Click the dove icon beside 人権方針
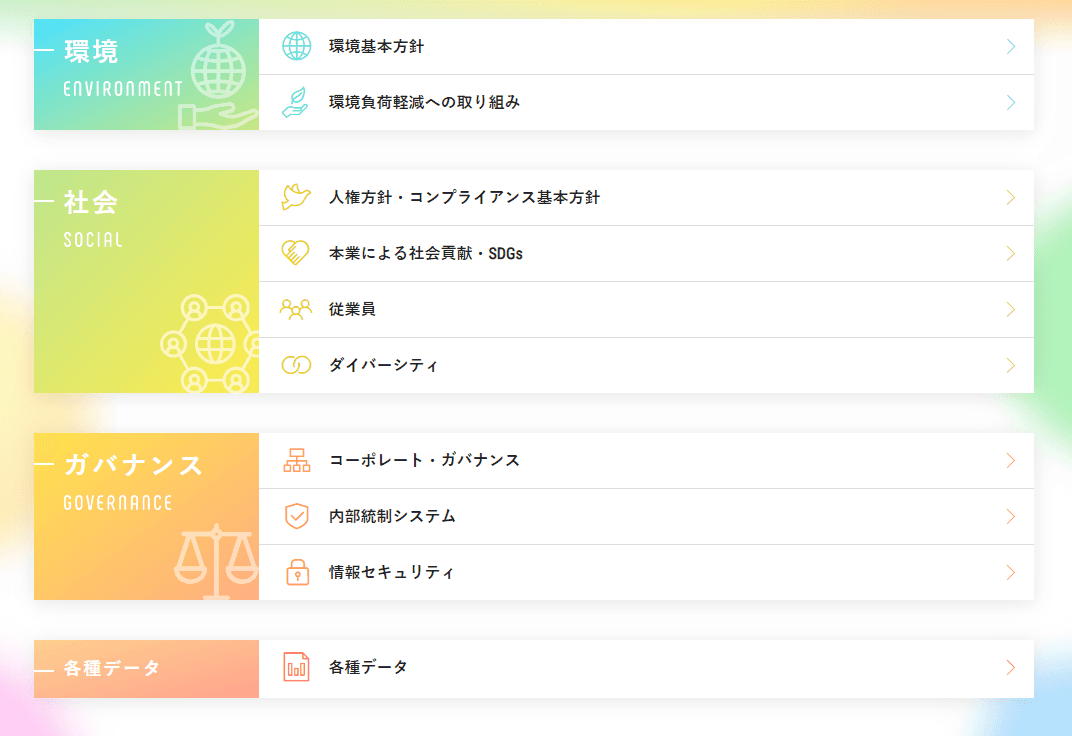 click(x=296, y=197)
